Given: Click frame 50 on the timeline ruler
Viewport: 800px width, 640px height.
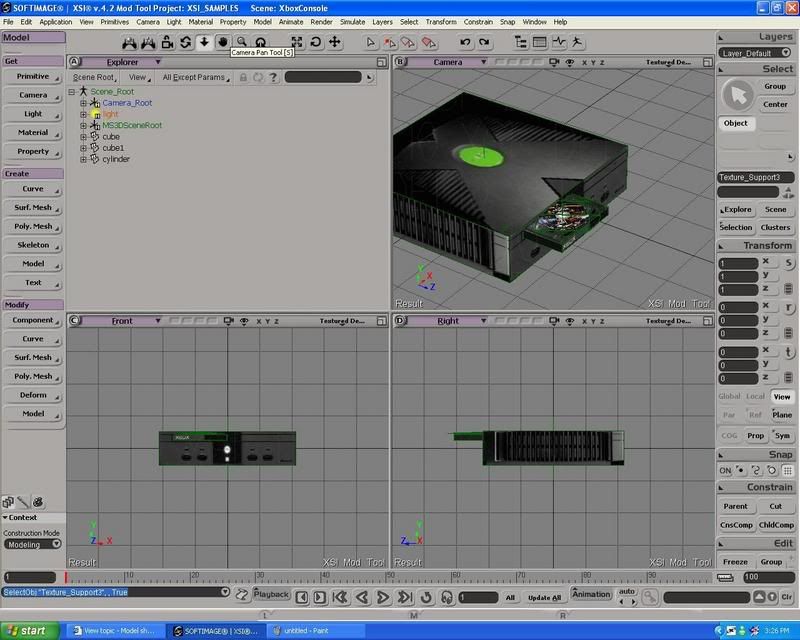Looking at the screenshot, I should click(x=388, y=577).
